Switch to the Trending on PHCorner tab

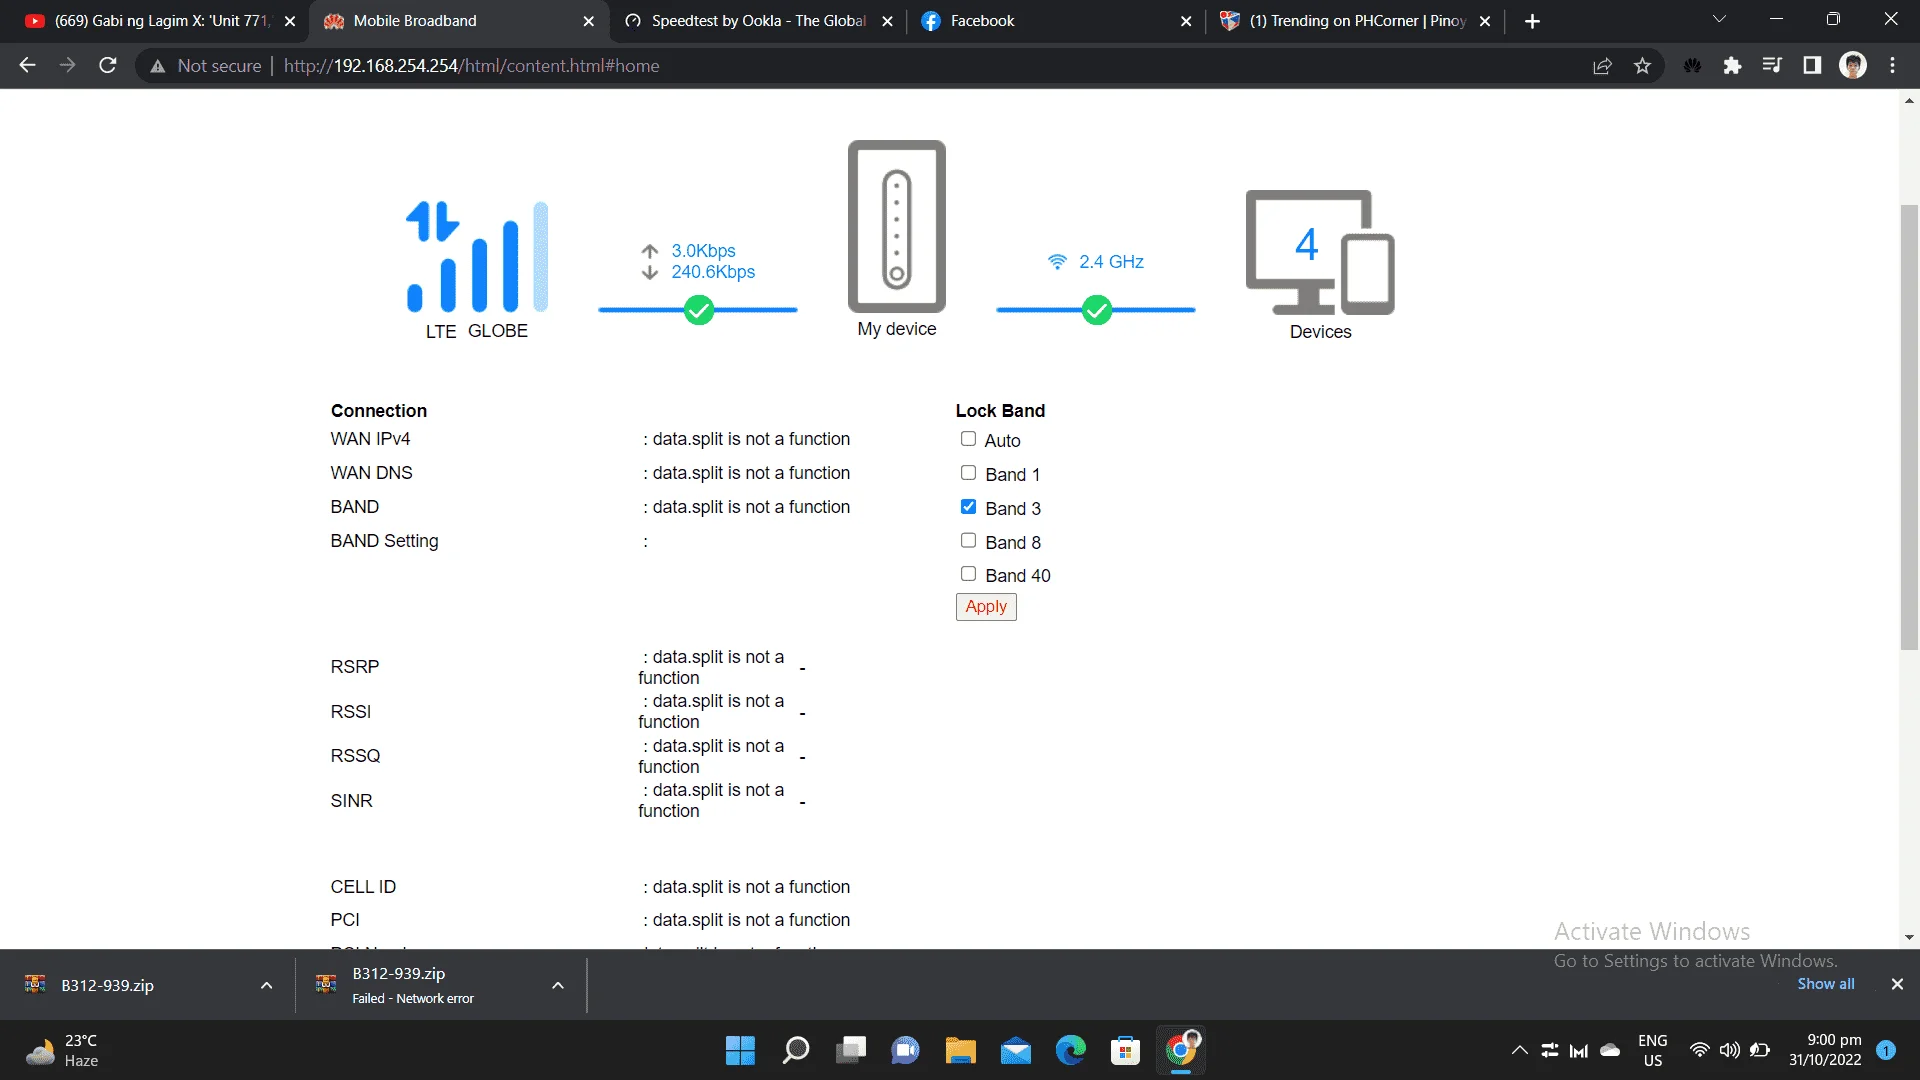(1353, 21)
